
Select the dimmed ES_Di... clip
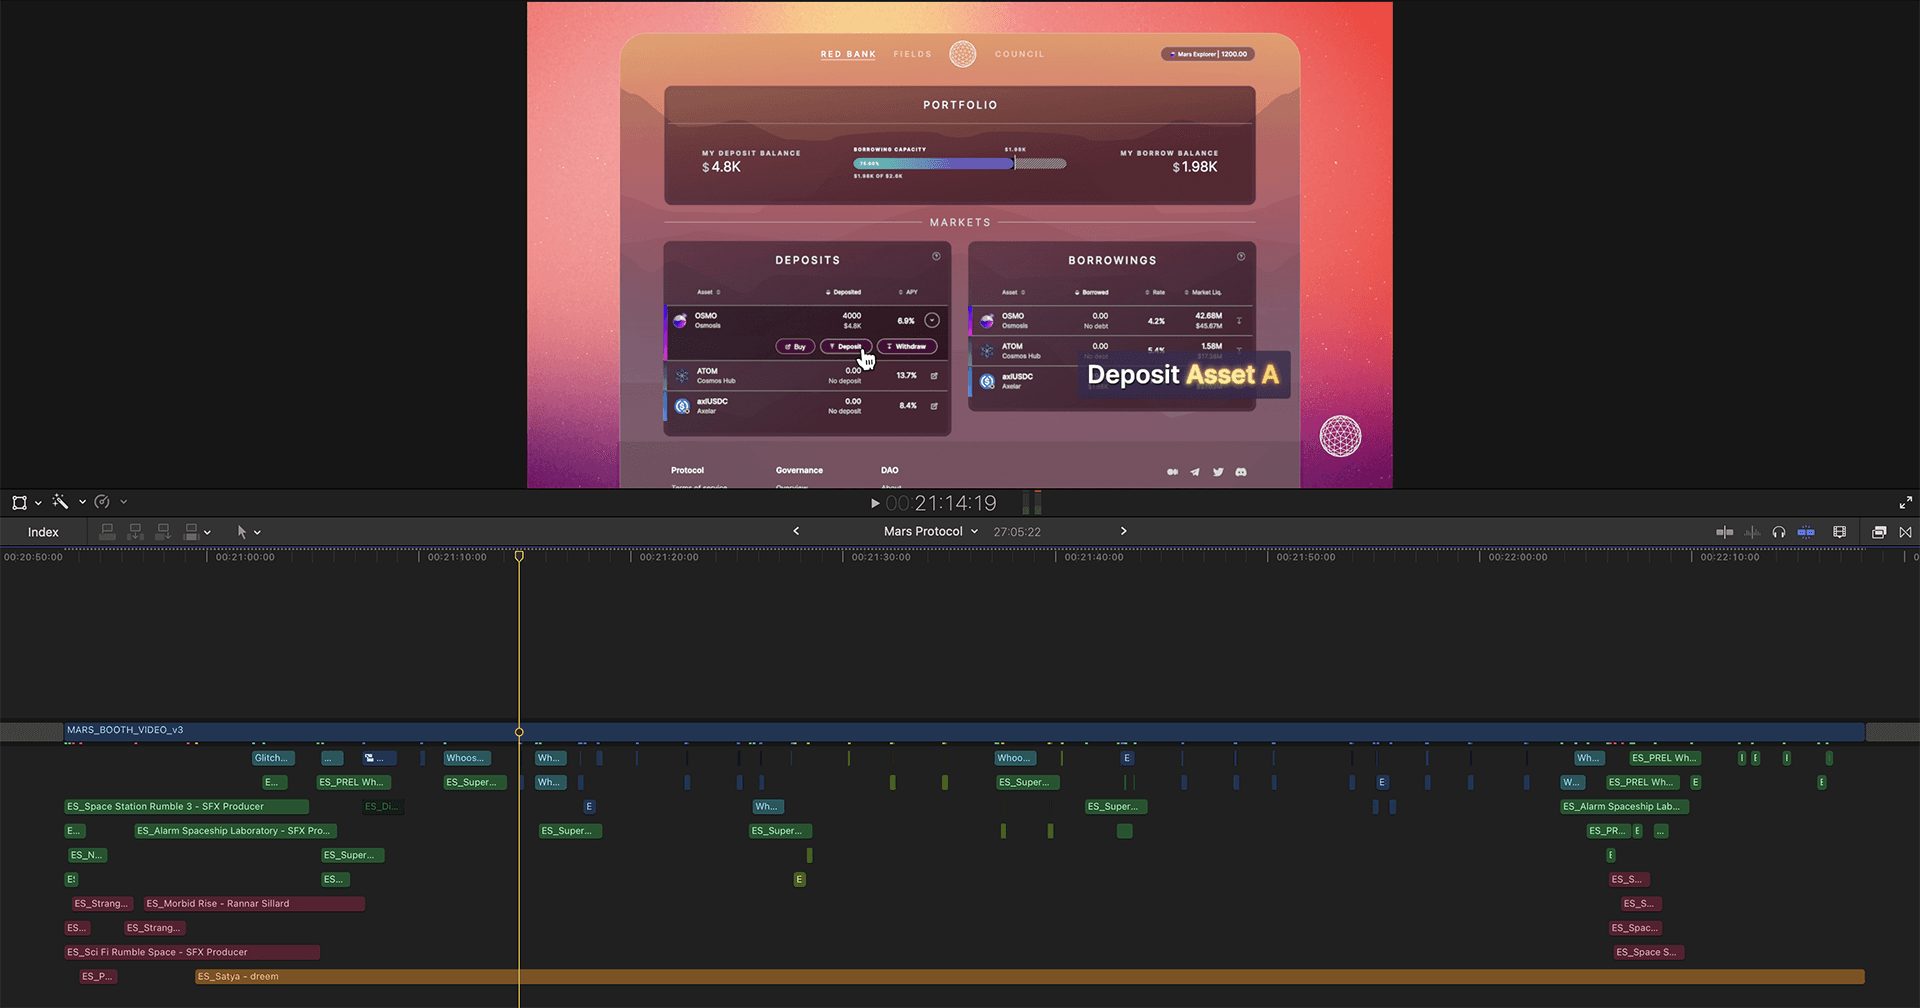coord(382,806)
